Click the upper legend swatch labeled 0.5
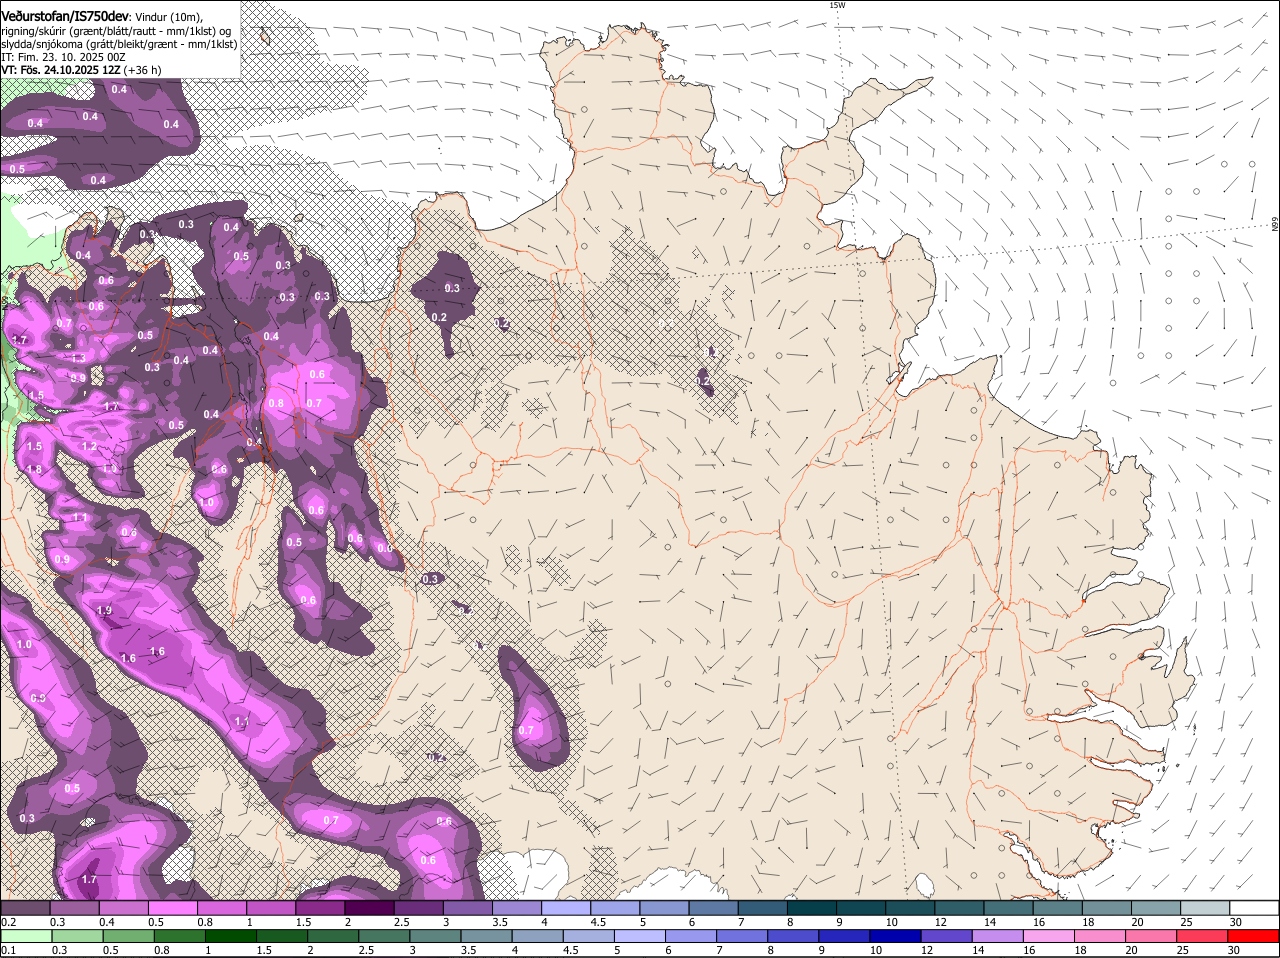 click(172, 907)
